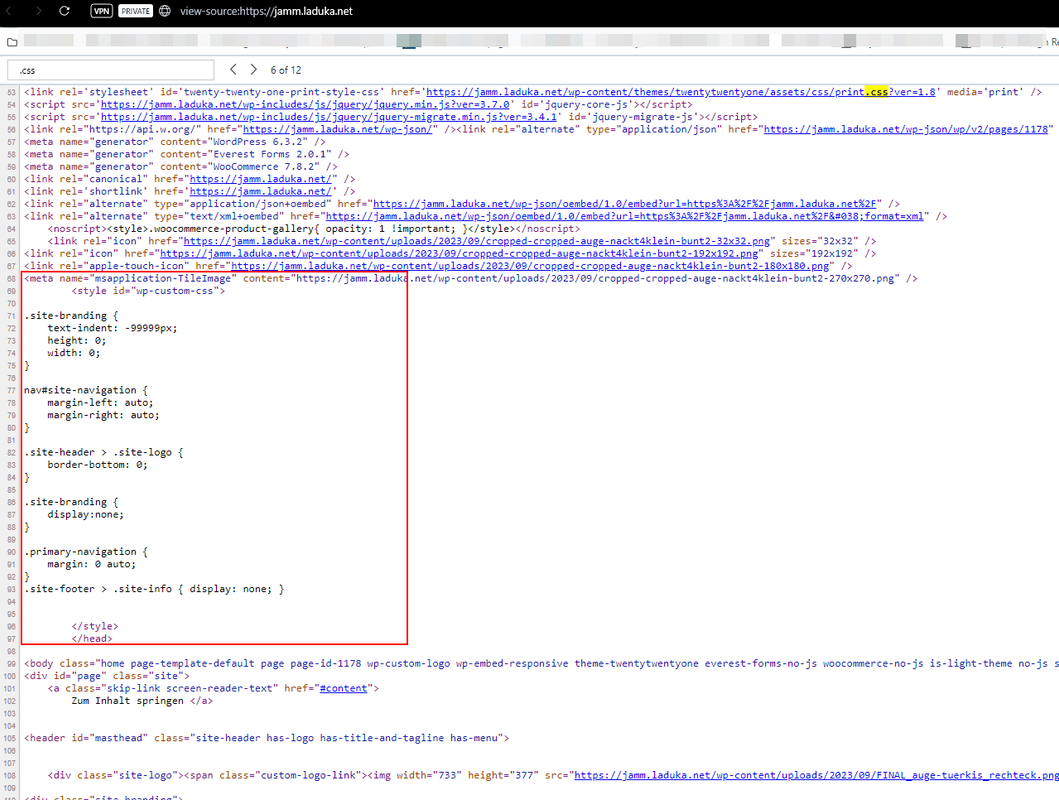Open the apple-touch-icon 180x180.png link
The width and height of the screenshot is (1059, 800).
[530, 266]
